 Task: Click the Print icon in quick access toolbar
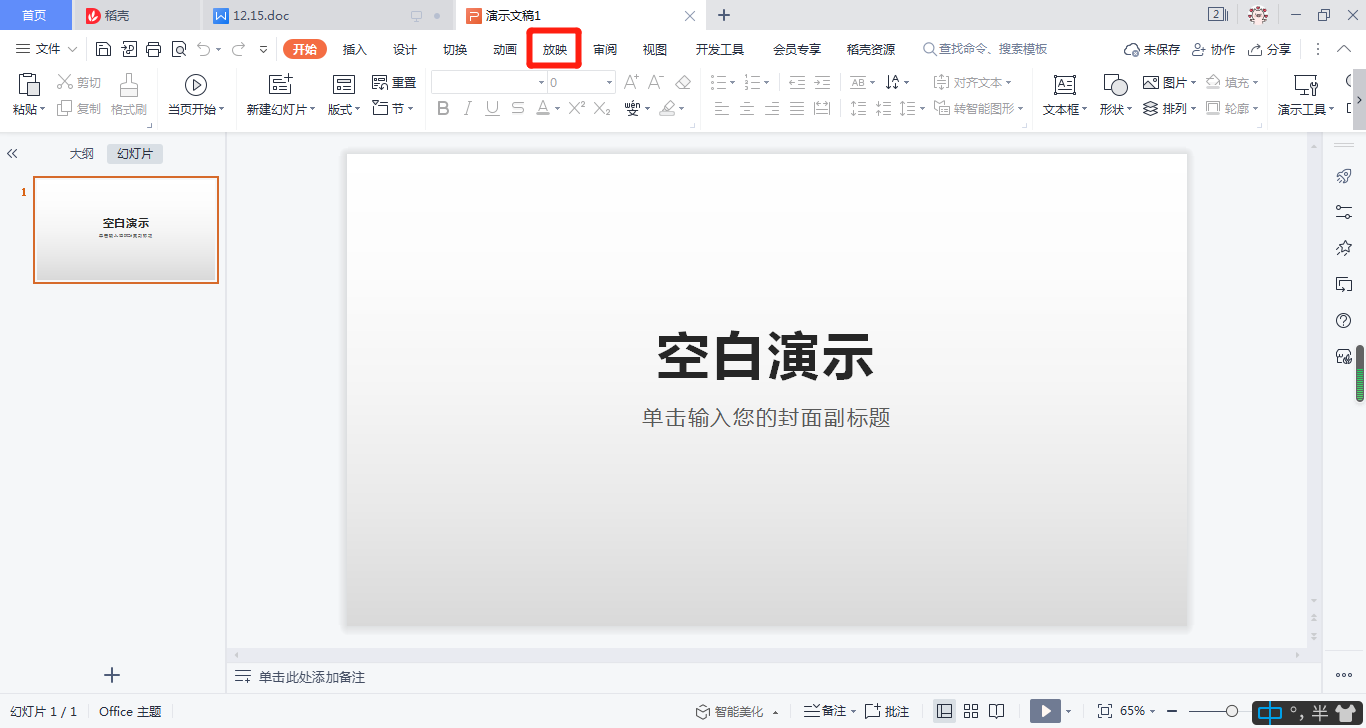pos(153,49)
